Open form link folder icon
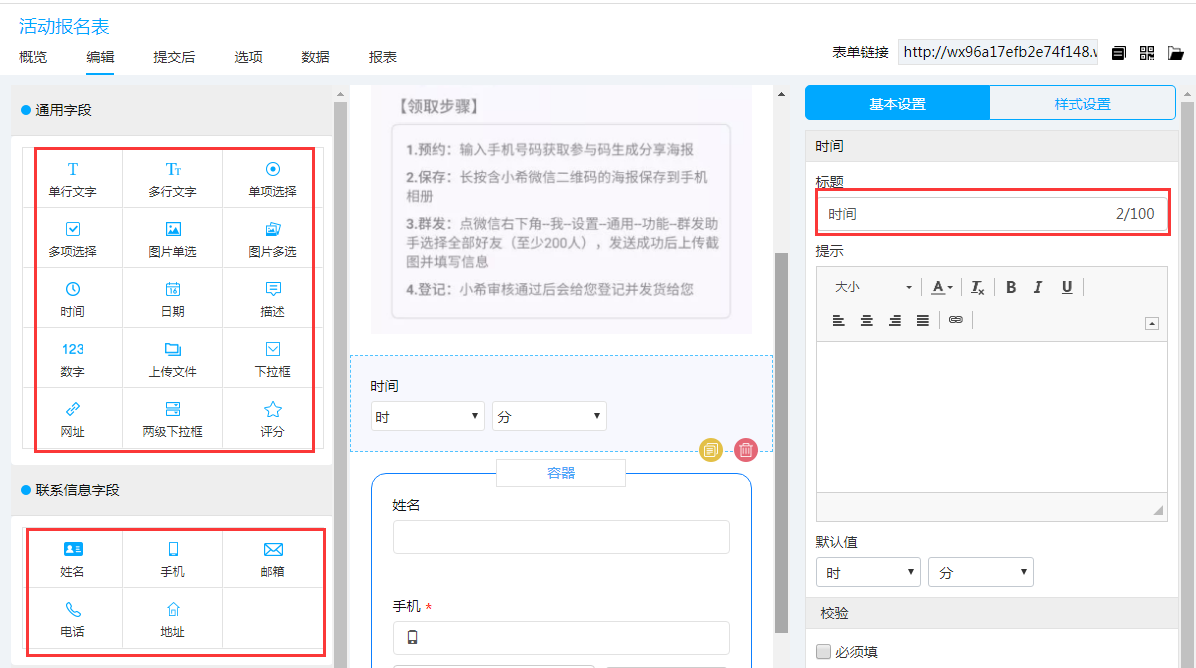Image resolution: width=1196 pixels, height=668 pixels. pyautogui.click(x=1175, y=53)
